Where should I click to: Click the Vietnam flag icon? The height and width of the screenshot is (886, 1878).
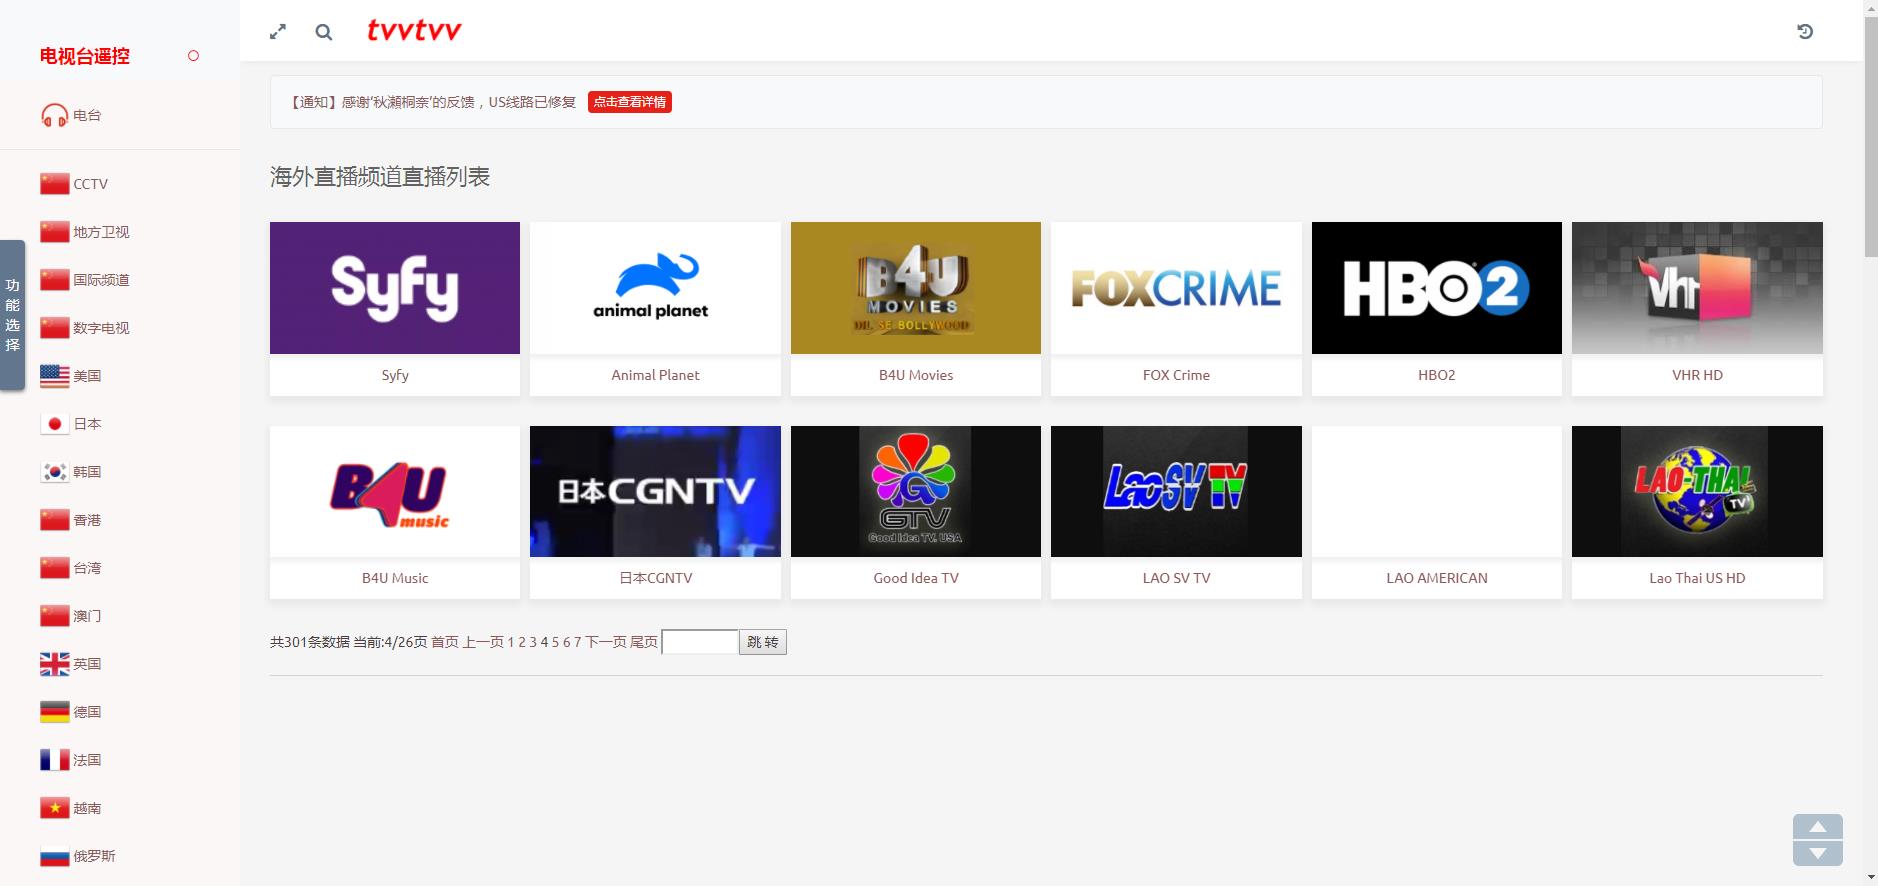(54, 808)
